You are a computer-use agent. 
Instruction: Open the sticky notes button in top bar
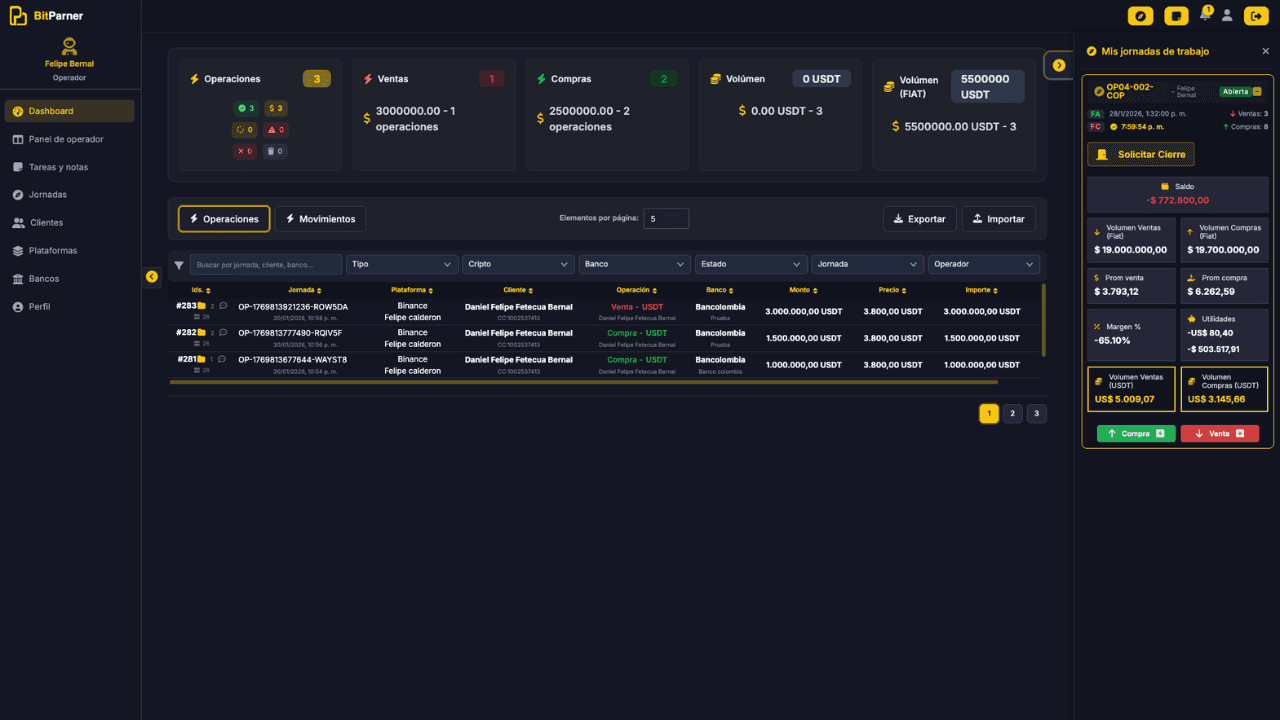(x=1178, y=15)
